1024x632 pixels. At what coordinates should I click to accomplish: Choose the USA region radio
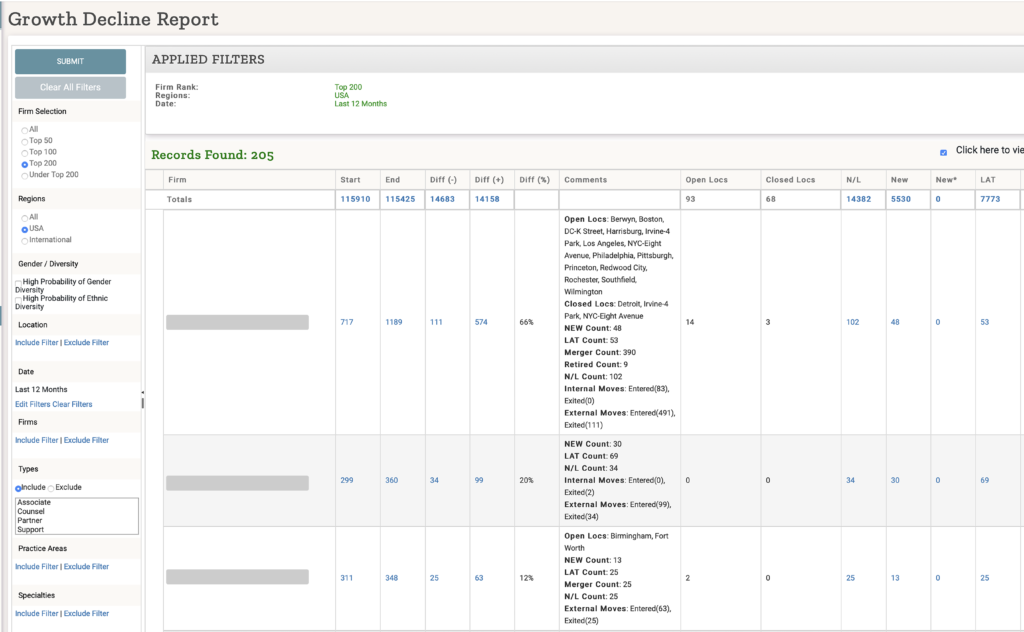25,229
